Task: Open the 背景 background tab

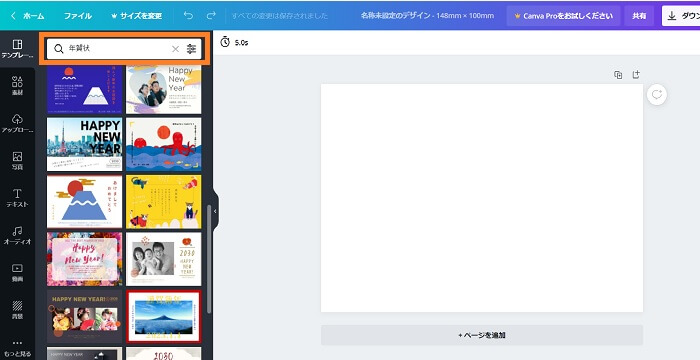Action: 17,310
